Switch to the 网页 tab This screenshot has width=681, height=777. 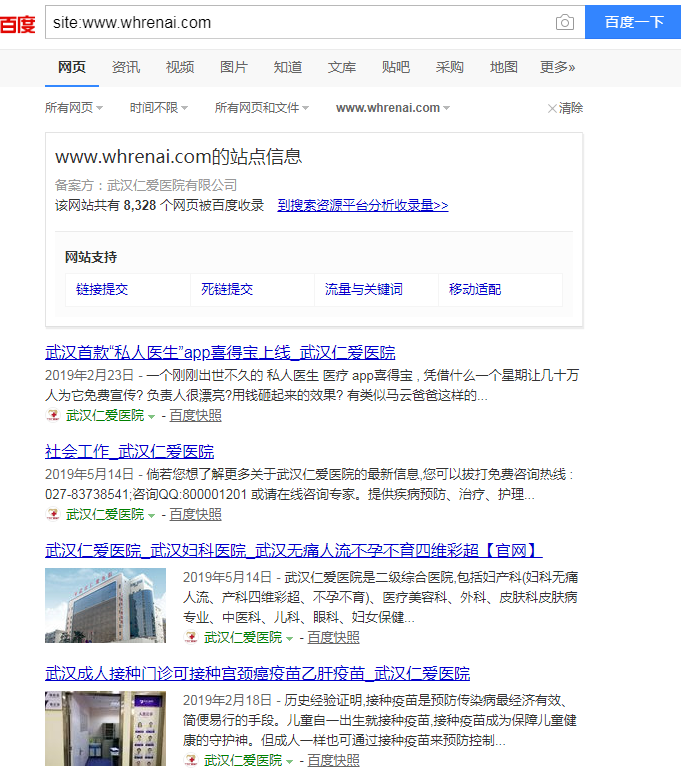[x=72, y=67]
